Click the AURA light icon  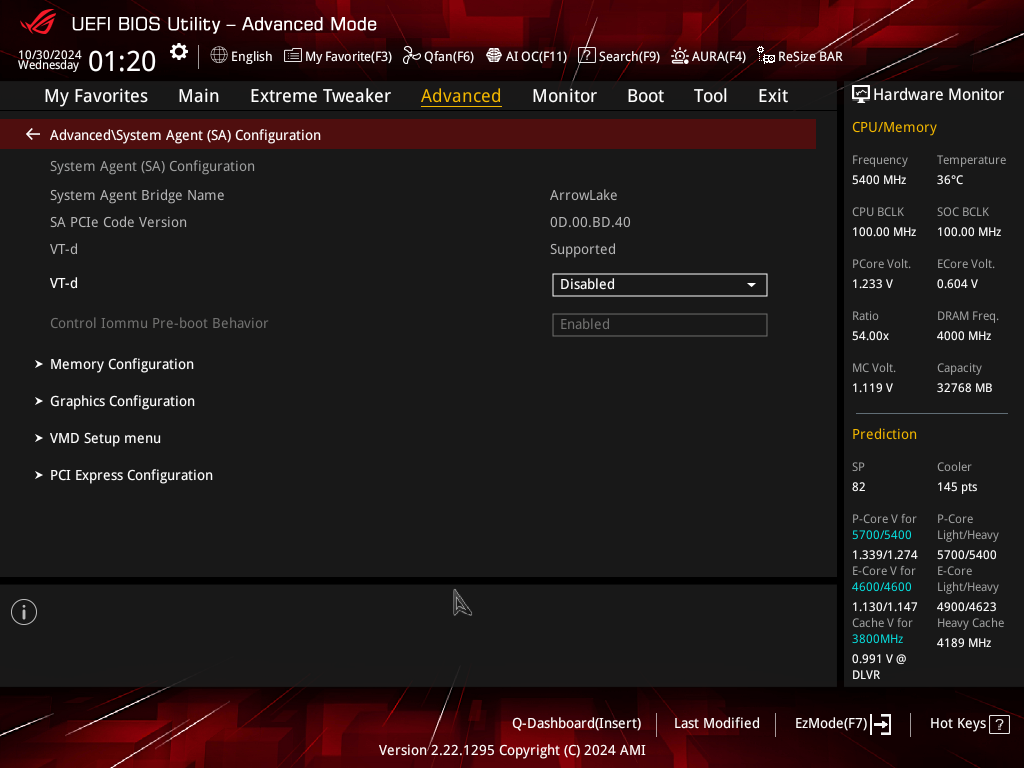pyautogui.click(x=680, y=56)
